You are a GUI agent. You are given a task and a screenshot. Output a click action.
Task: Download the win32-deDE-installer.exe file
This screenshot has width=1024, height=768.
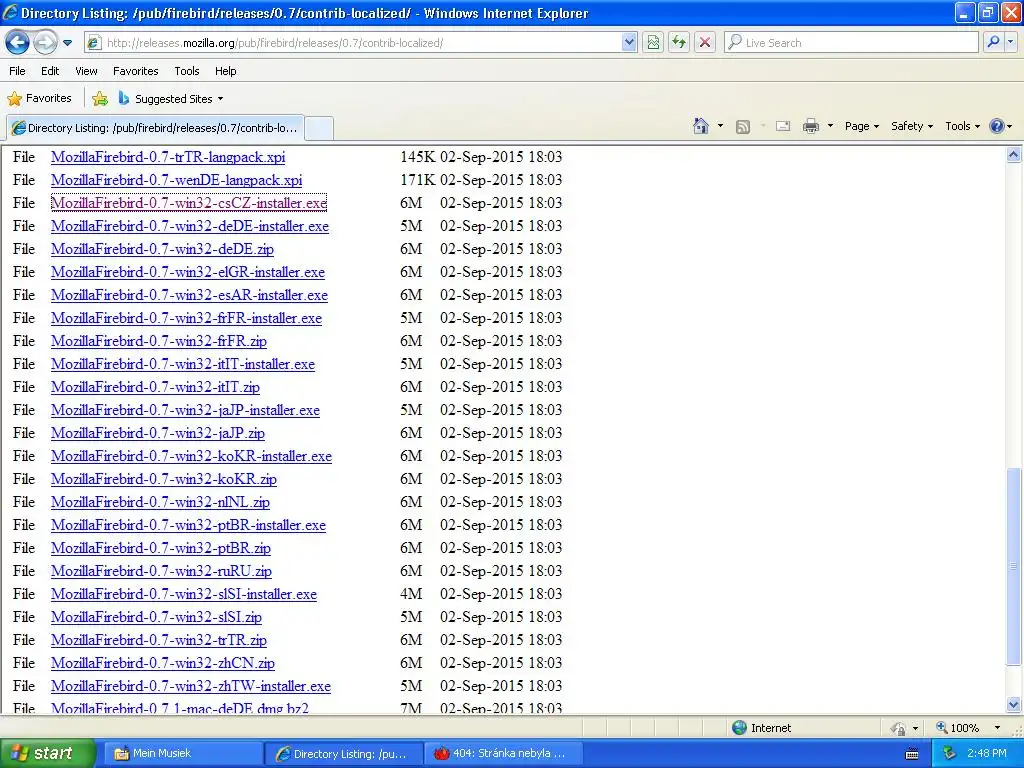(x=190, y=226)
